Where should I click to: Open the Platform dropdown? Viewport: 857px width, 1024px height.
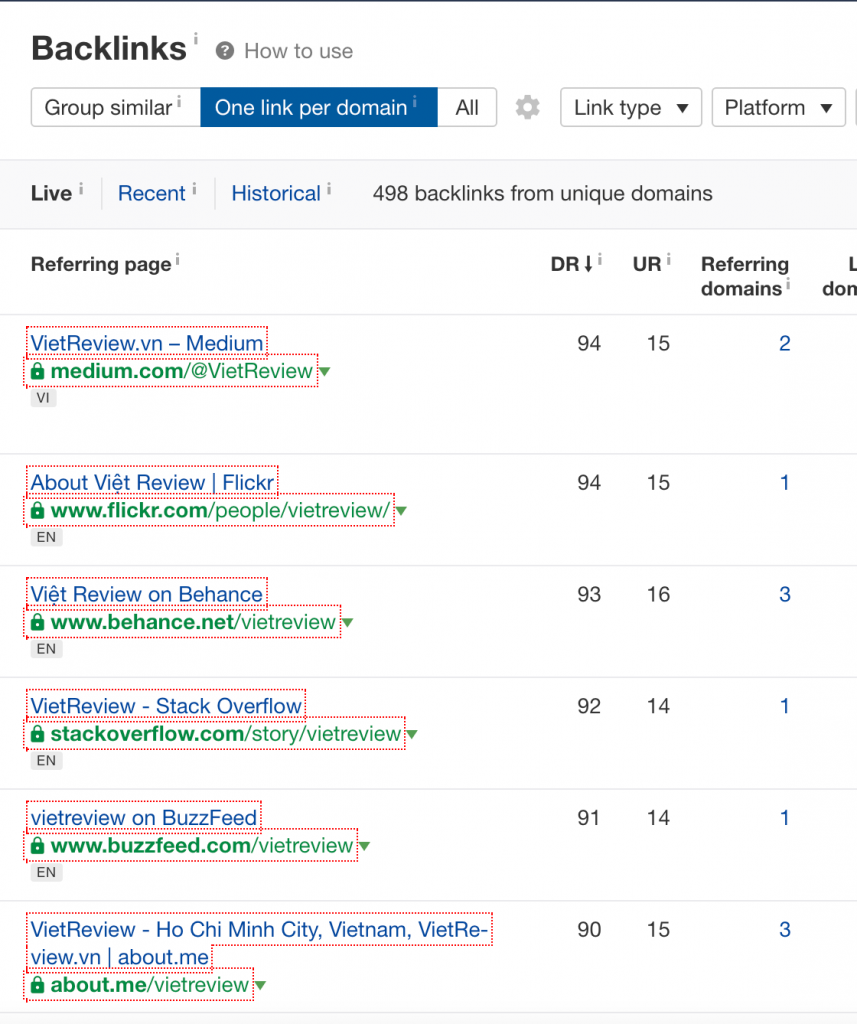[779, 107]
